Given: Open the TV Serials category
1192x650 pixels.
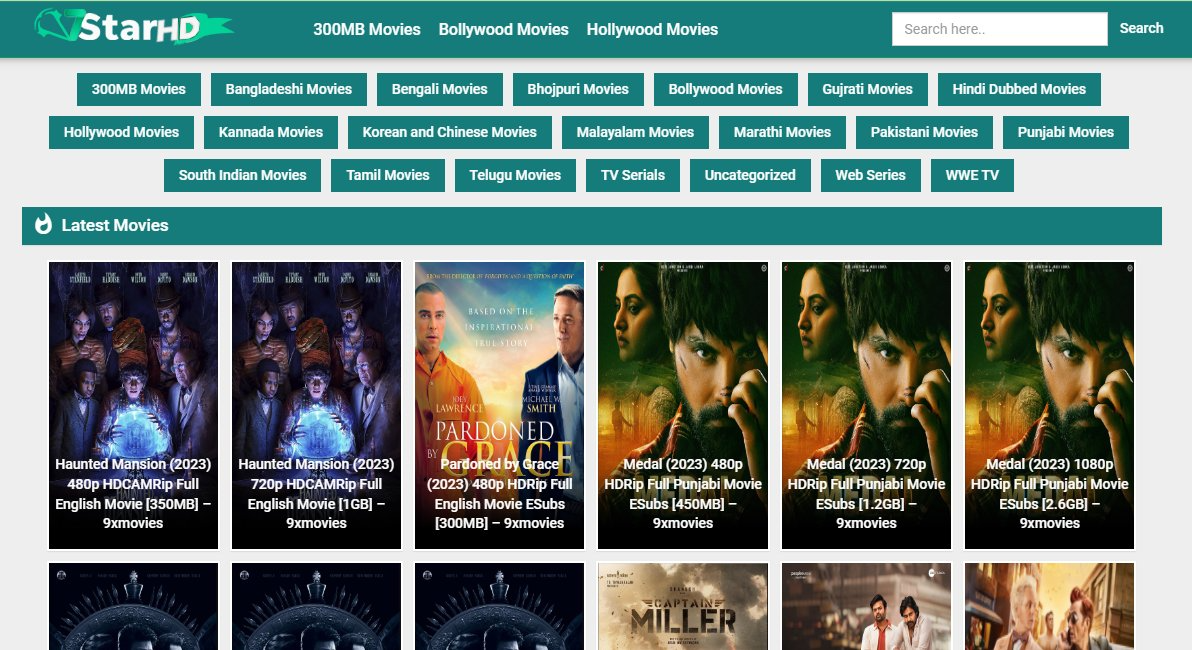Looking at the screenshot, I should (632, 175).
